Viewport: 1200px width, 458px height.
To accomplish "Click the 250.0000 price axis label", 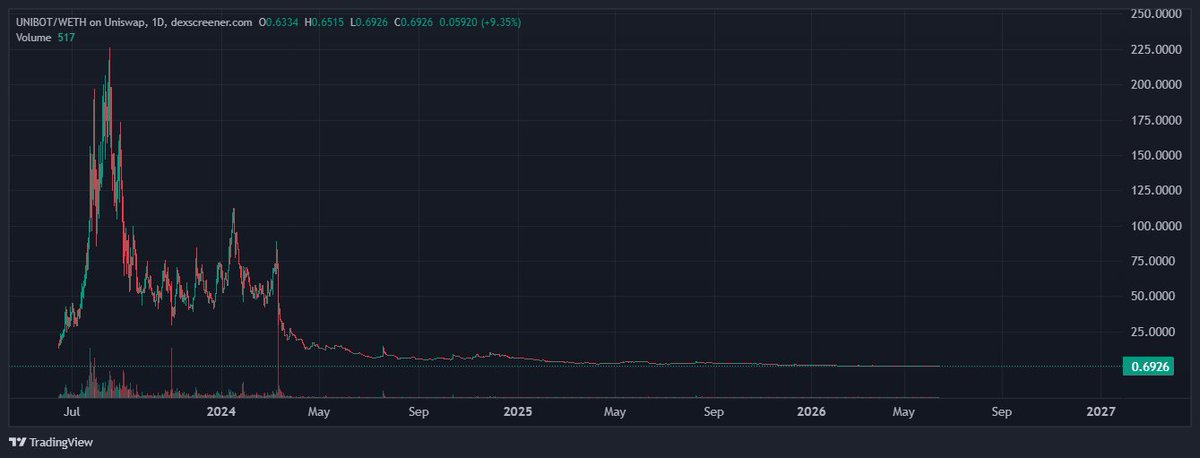I will (1156, 14).
